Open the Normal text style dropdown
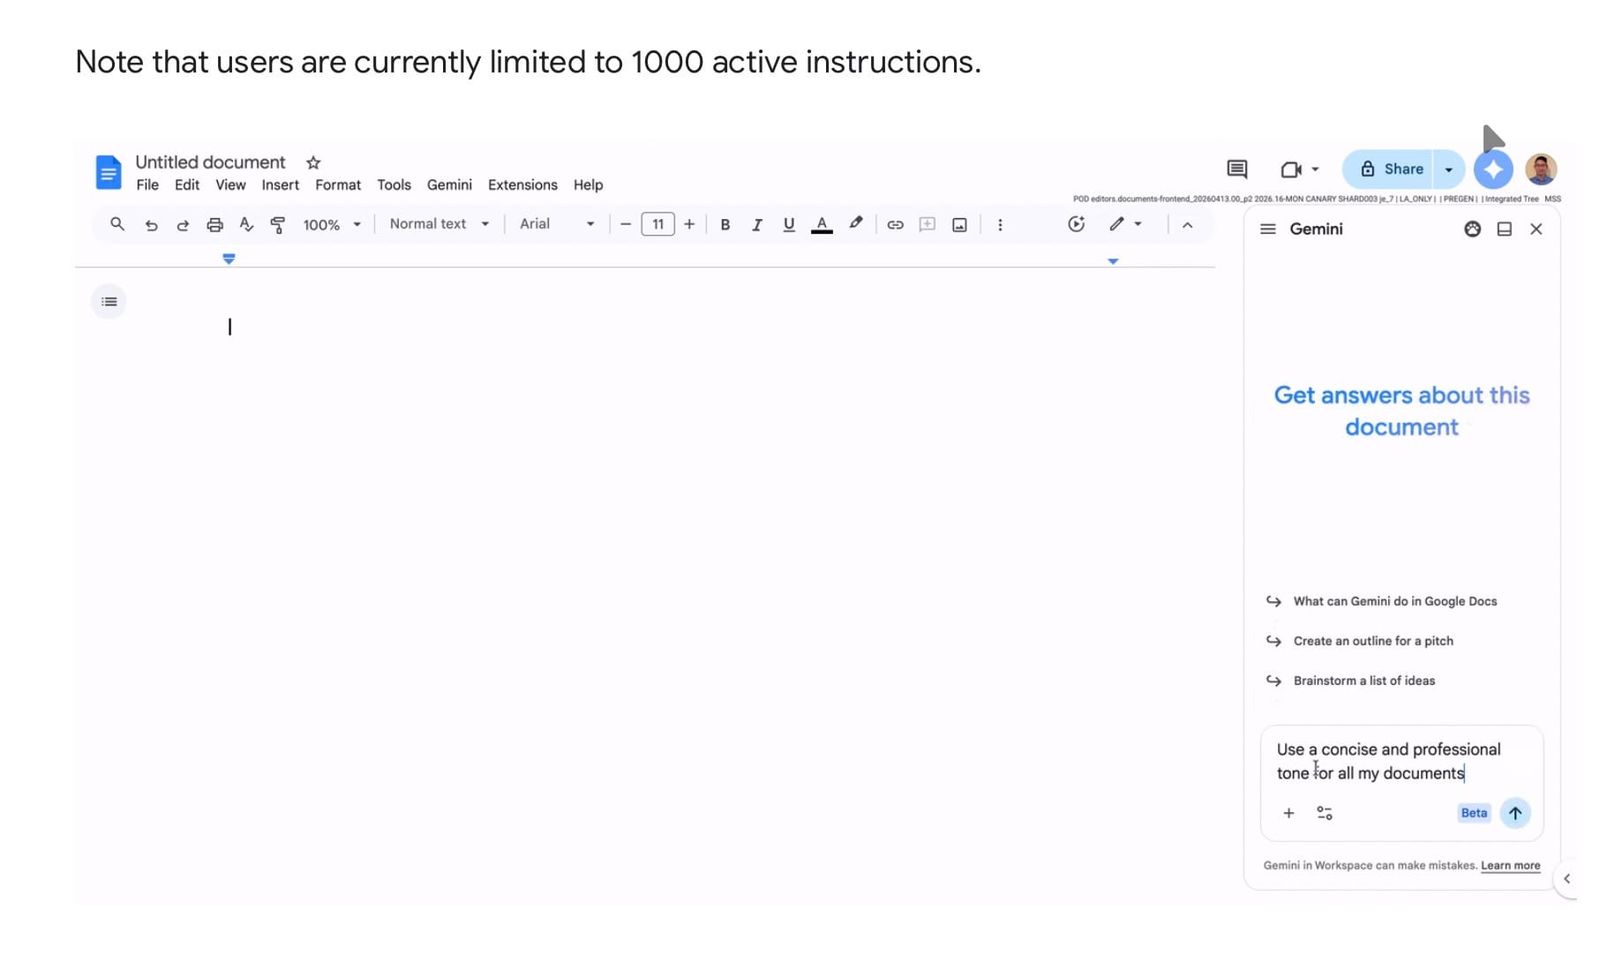The width and height of the screenshot is (1600, 956). pyautogui.click(x=439, y=224)
